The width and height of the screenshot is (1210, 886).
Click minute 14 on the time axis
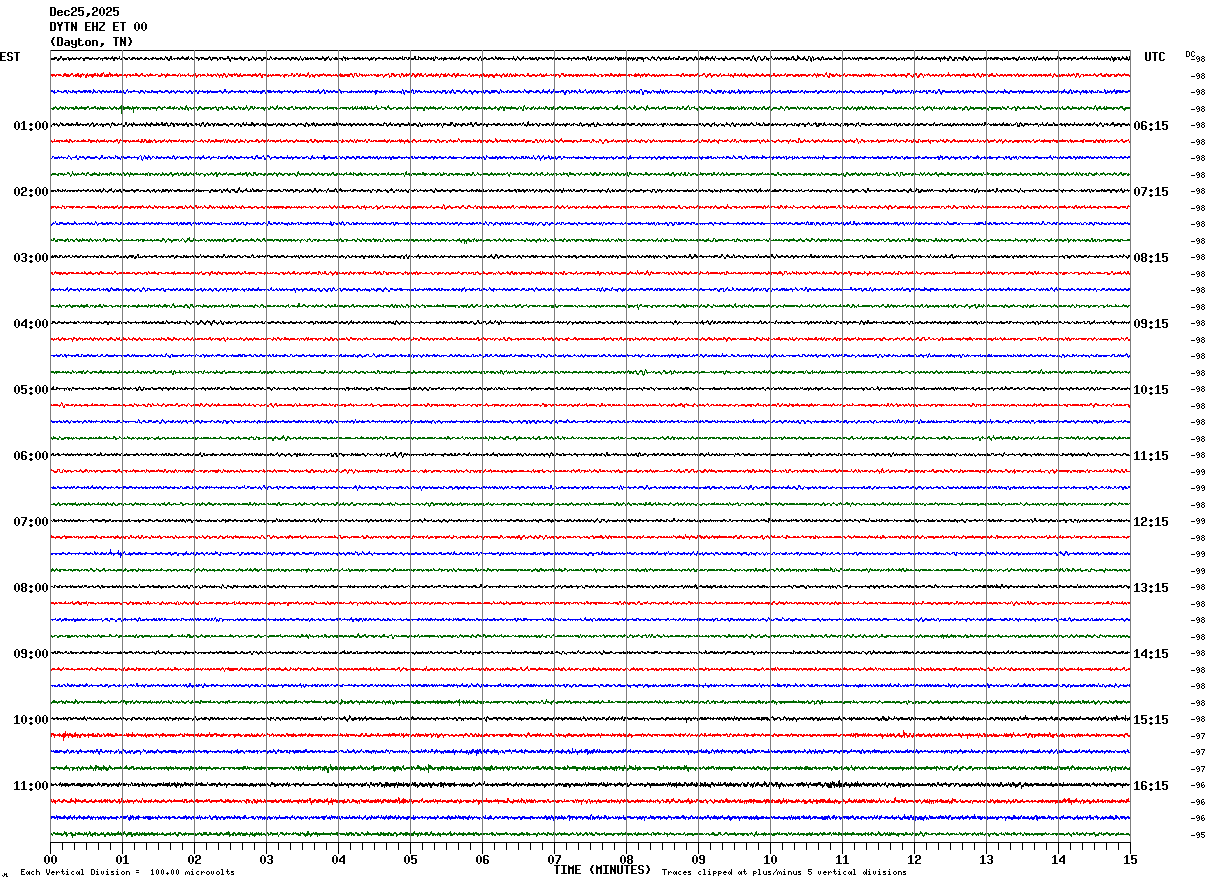tap(1058, 859)
